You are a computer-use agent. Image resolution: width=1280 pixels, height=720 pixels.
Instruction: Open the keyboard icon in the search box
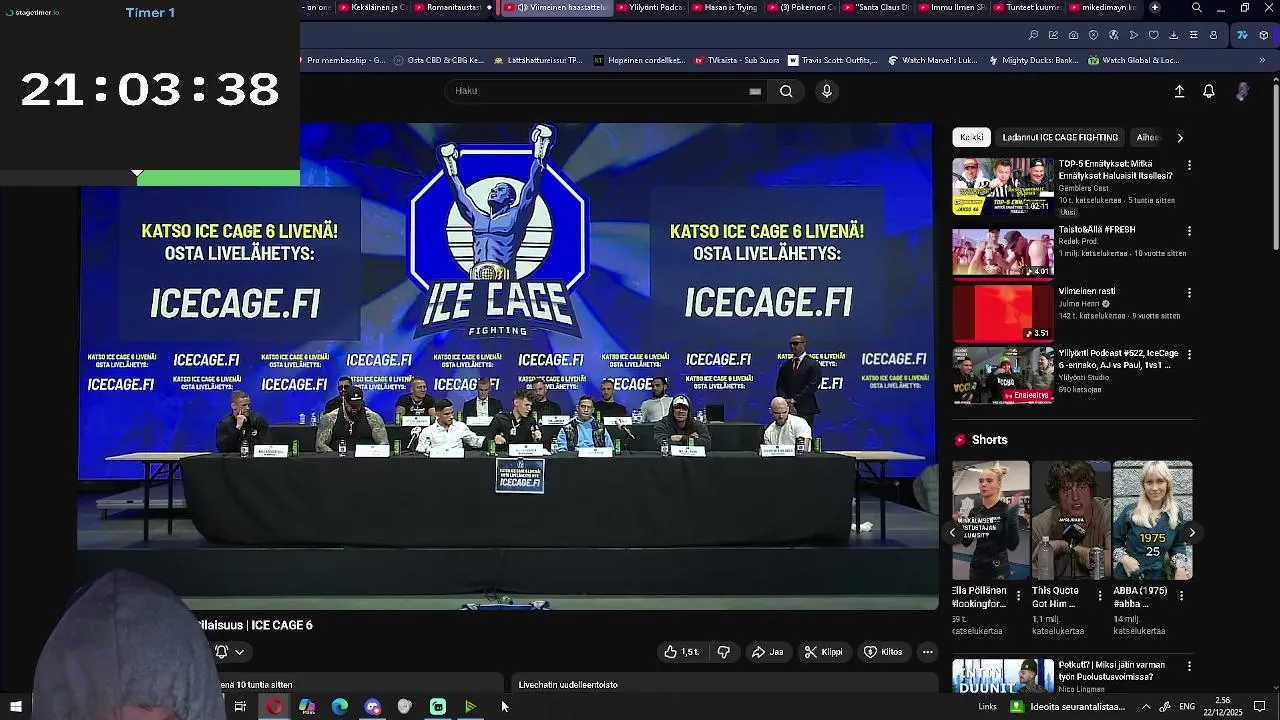(x=755, y=91)
